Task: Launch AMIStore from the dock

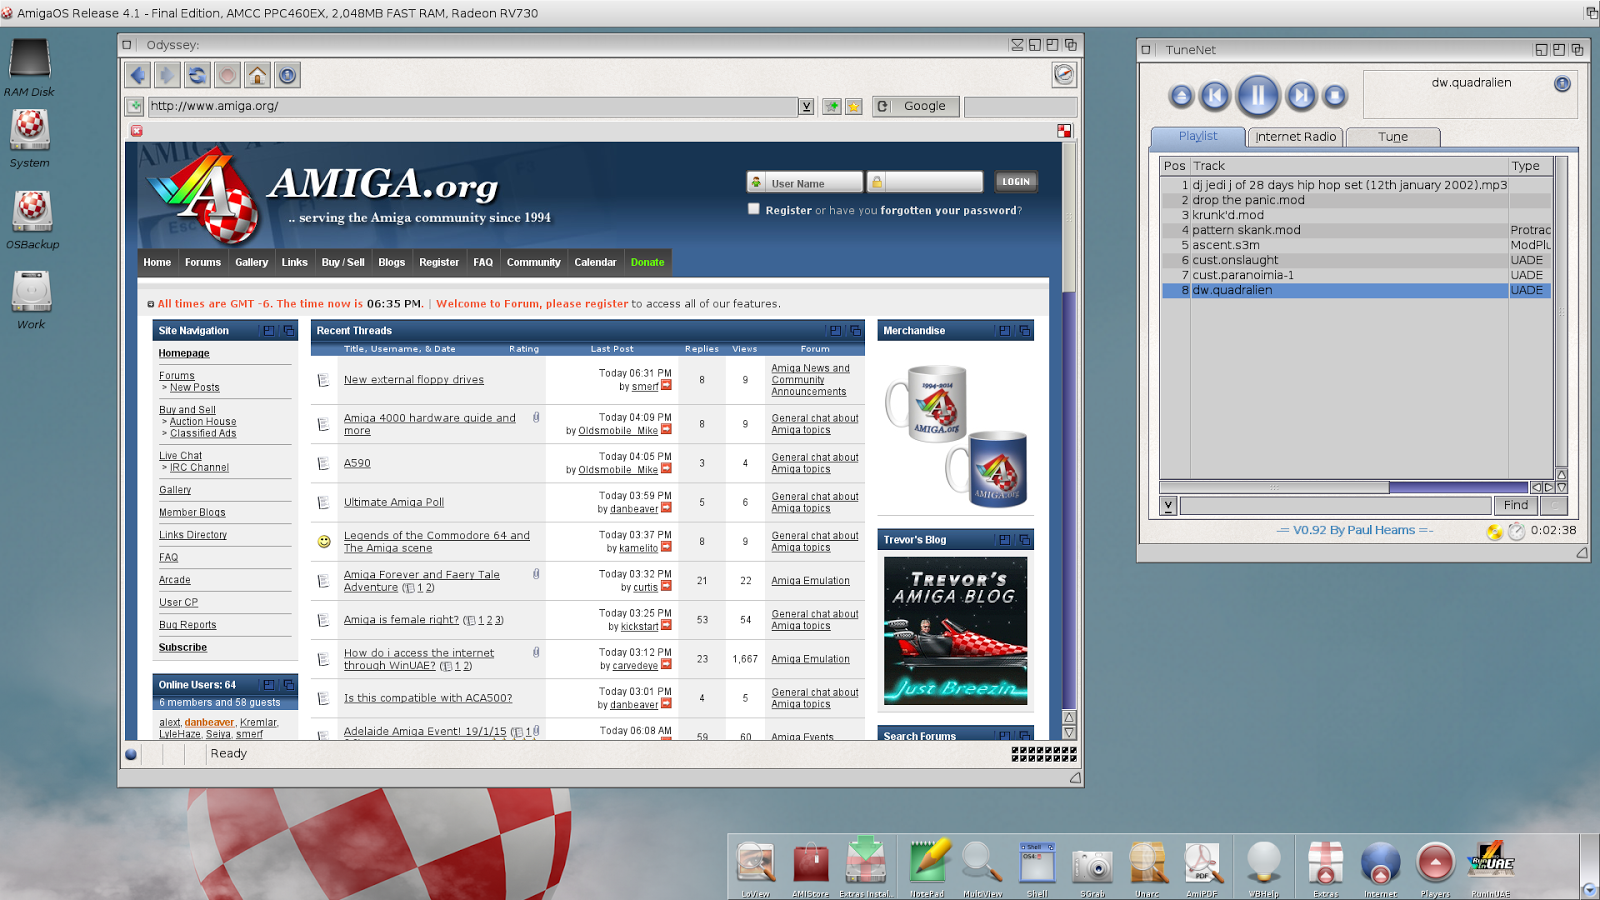Action: click(x=811, y=867)
